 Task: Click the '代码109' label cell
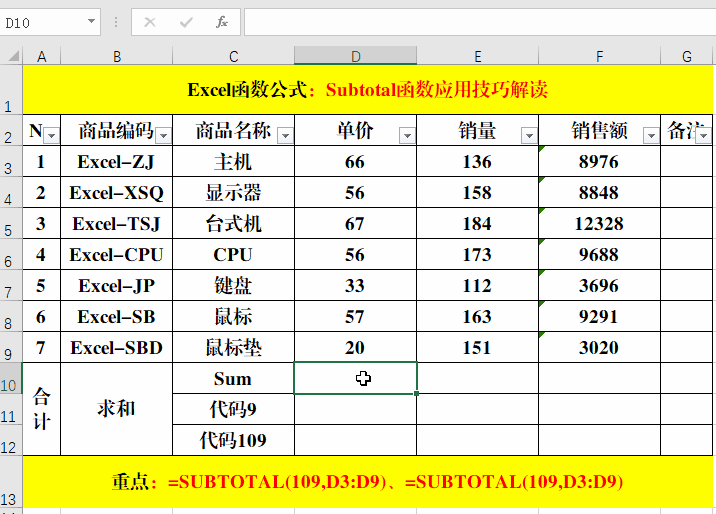coord(233,441)
